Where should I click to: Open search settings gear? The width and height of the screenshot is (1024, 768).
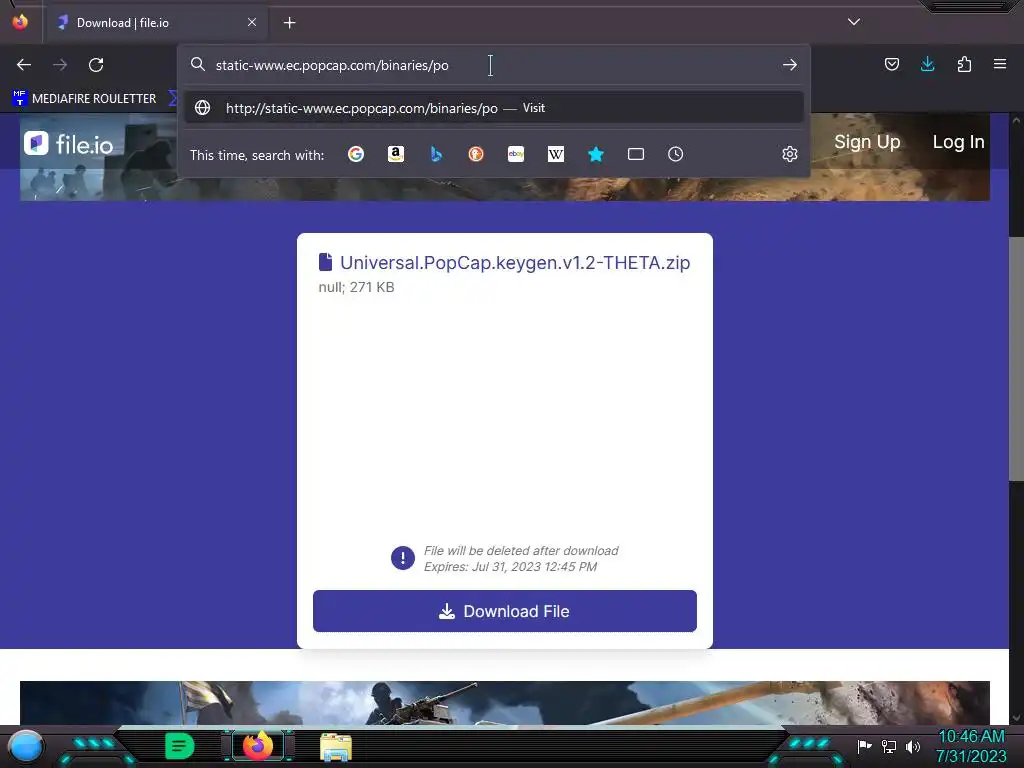pyautogui.click(x=790, y=154)
